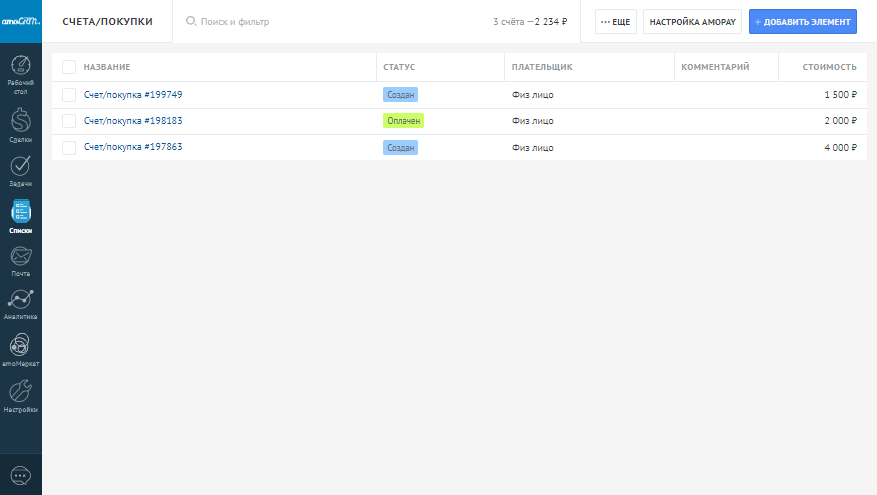
Task: Open the Настройки settings icon
Action: pyautogui.click(x=20, y=392)
